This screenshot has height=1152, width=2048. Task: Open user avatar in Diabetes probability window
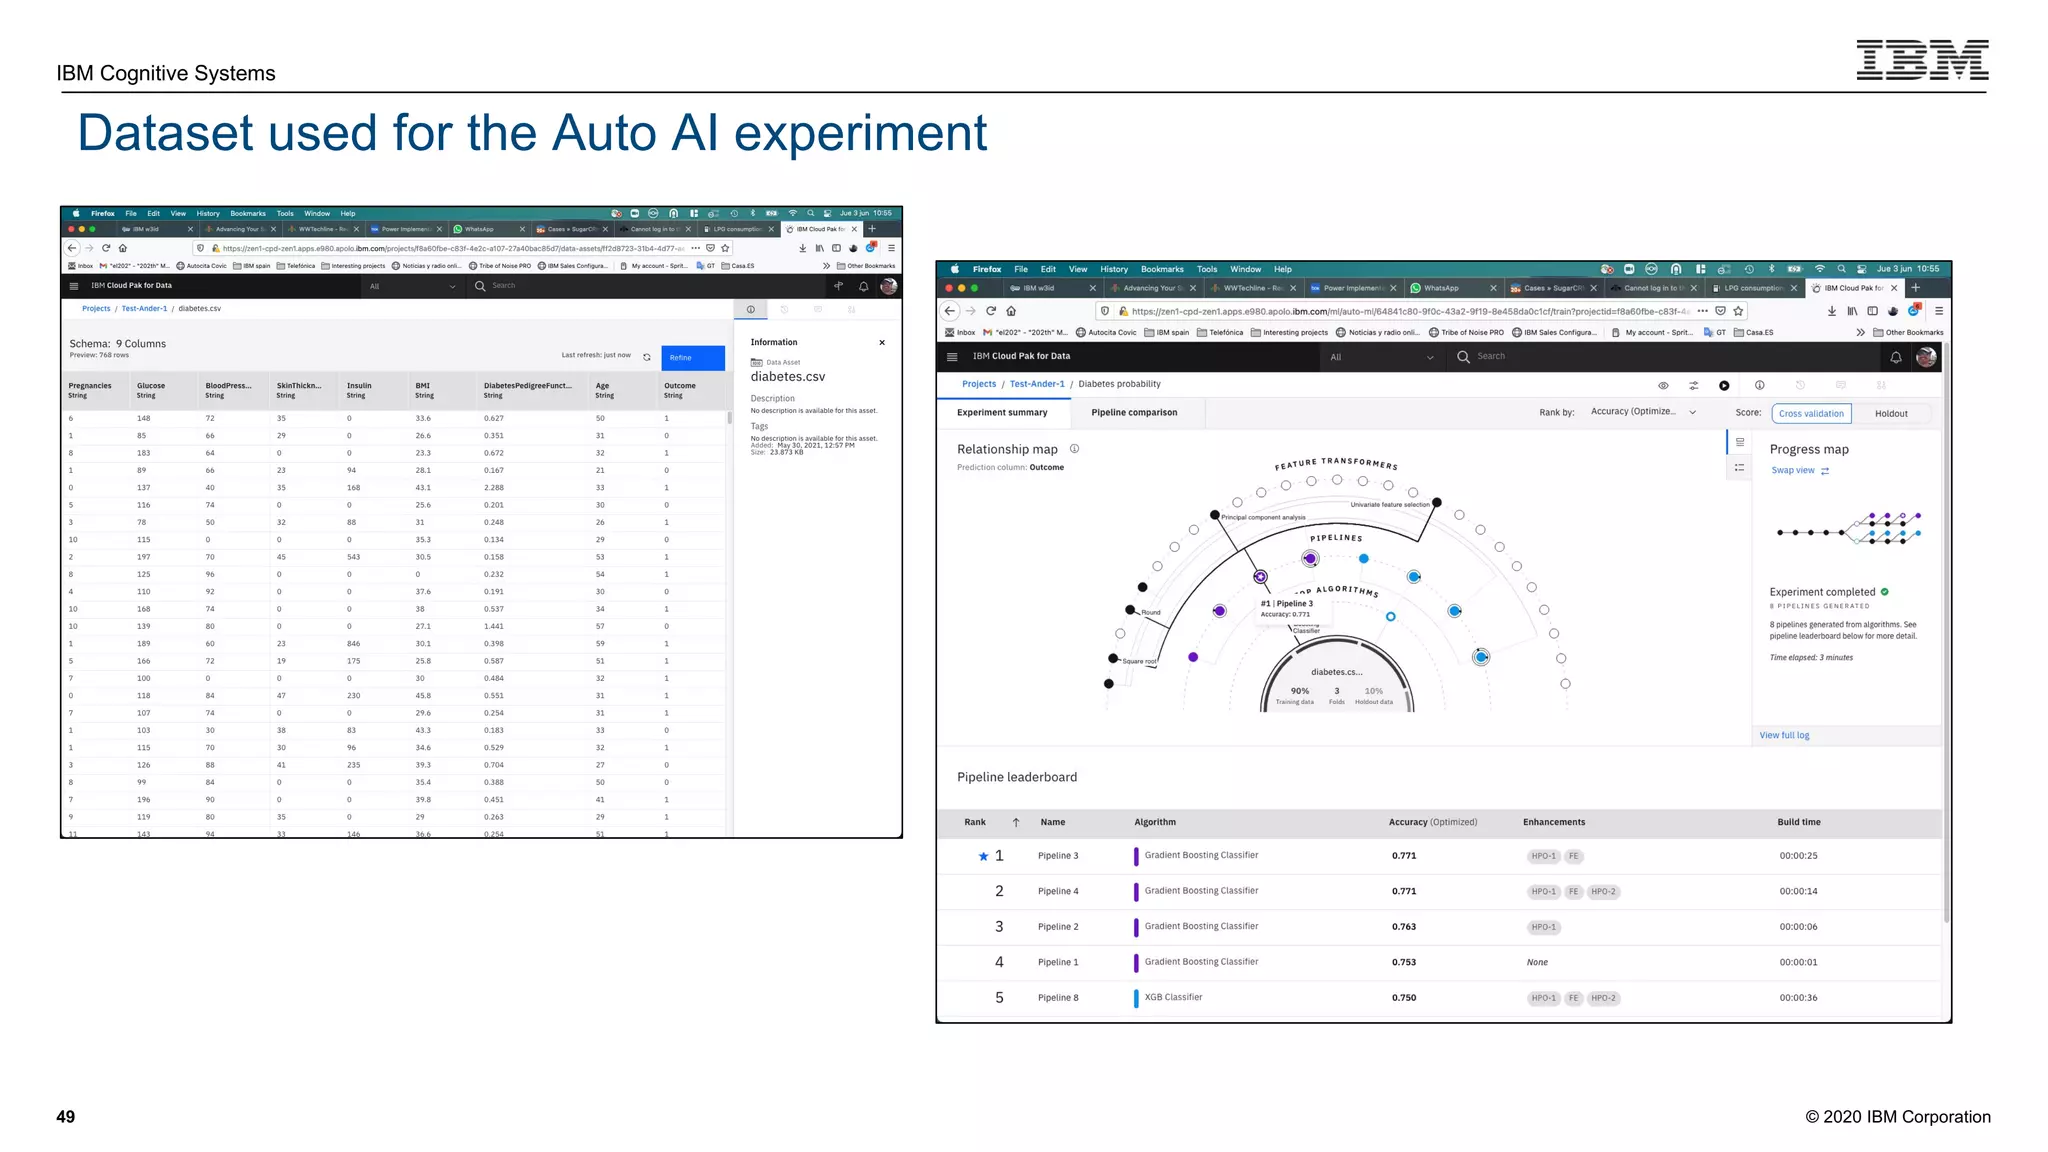click(x=1926, y=357)
